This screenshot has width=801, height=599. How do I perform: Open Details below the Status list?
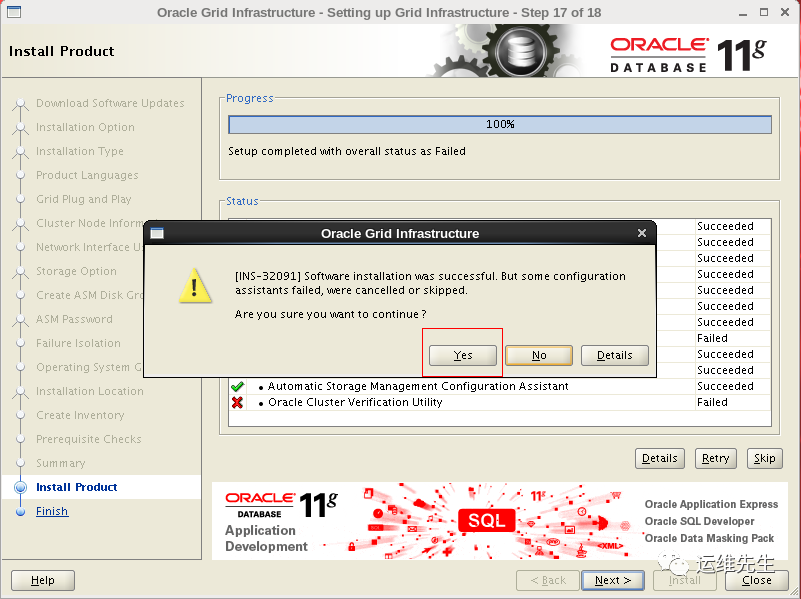point(659,458)
